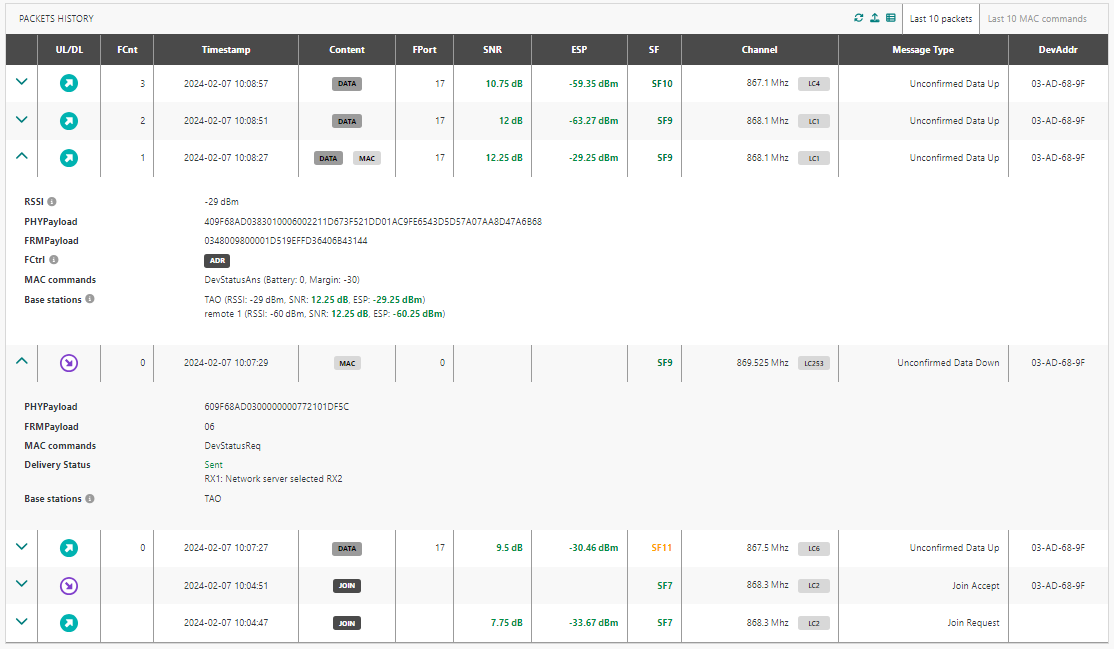
Task: Click the LC253 channel tag
Action: [x=813, y=363]
